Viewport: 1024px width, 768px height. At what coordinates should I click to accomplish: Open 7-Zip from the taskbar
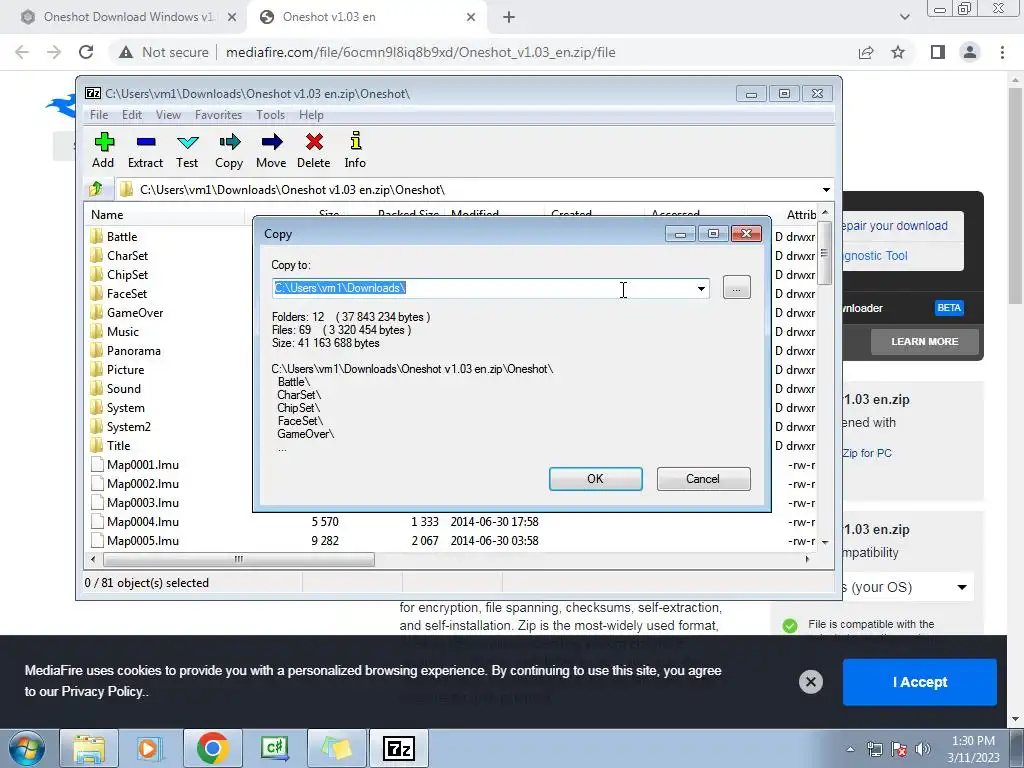(x=399, y=748)
